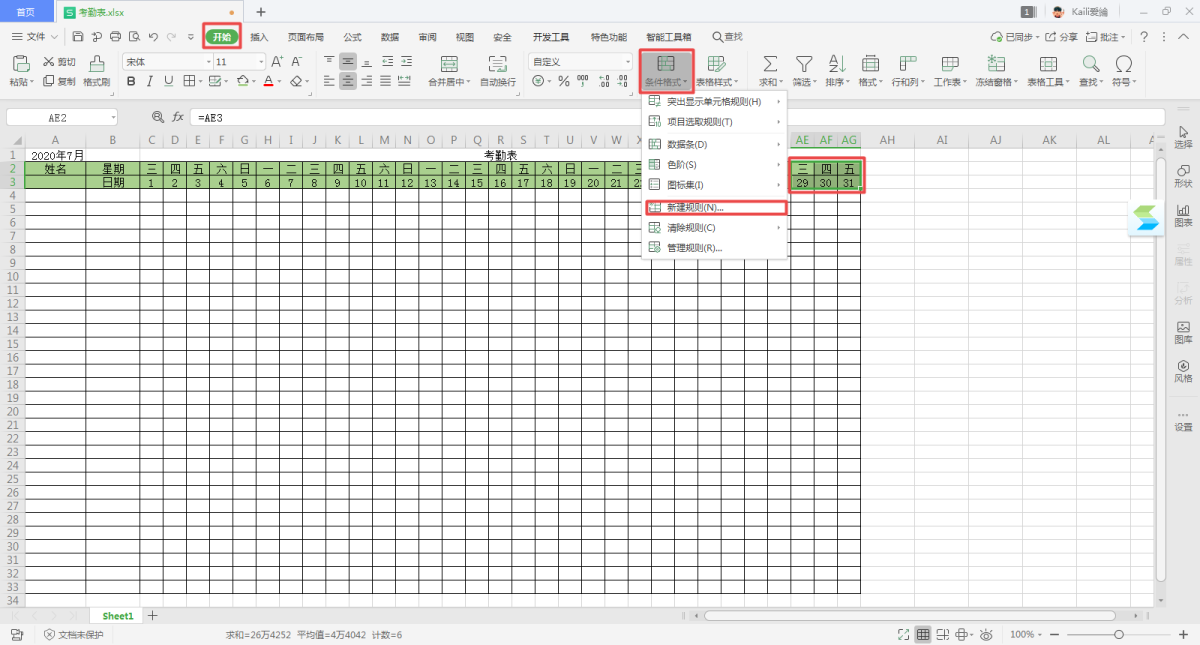The height and width of the screenshot is (645, 1200).
Task: Click the Sort (排序) icon
Action: (x=834, y=64)
